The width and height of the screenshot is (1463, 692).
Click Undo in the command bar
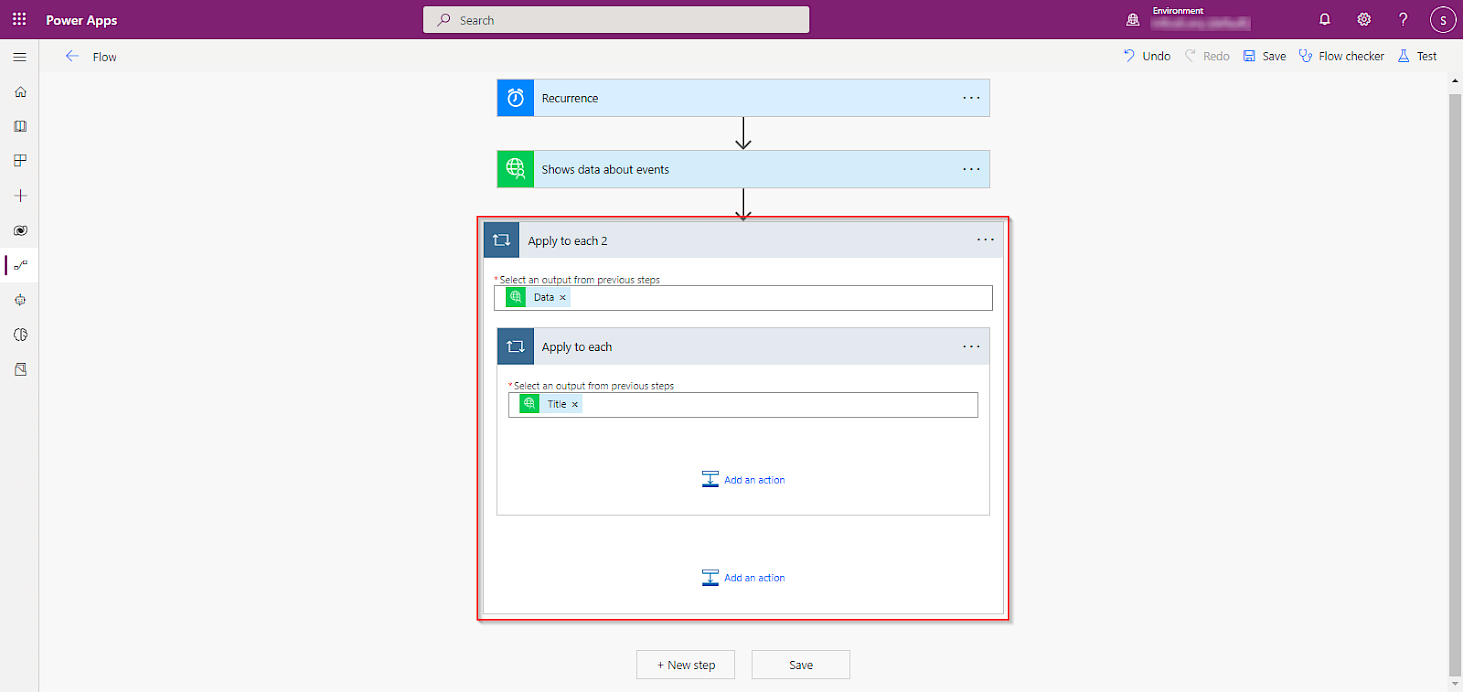1146,56
